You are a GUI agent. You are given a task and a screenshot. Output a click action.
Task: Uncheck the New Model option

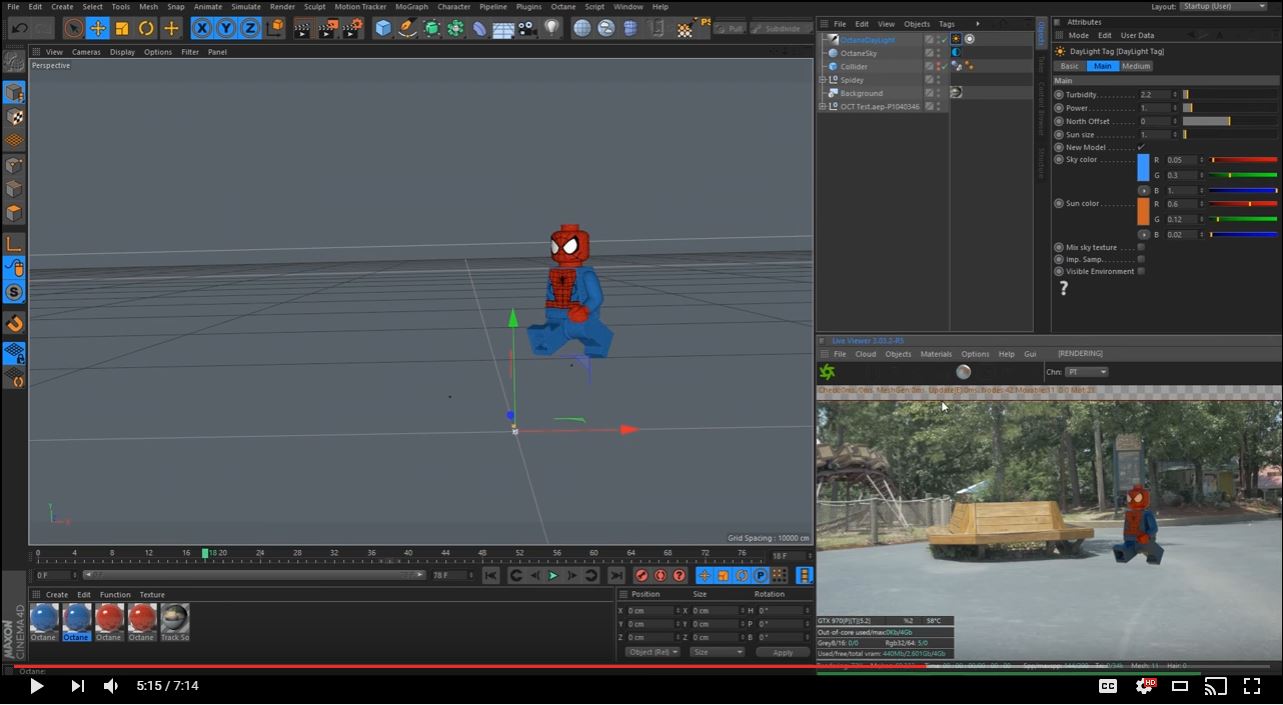click(x=1141, y=147)
